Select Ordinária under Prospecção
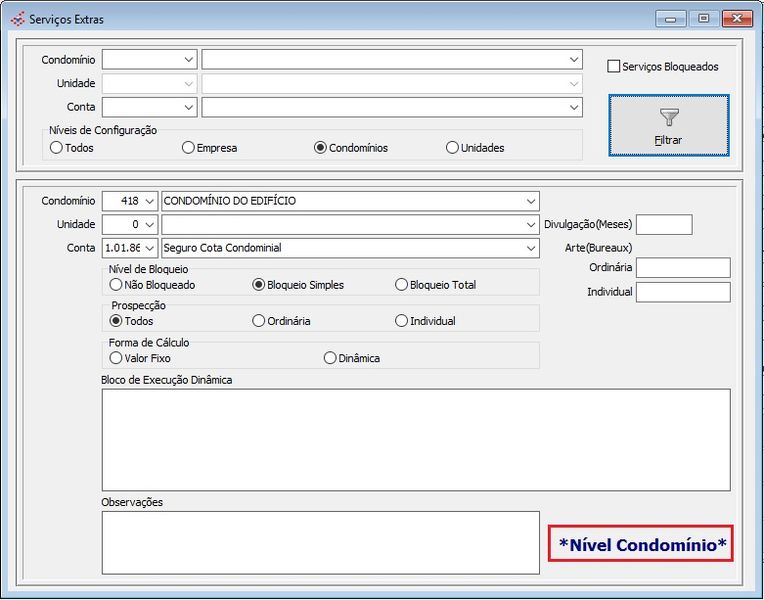Image resolution: width=764 pixels, height=600 pixels. point(259,321)
